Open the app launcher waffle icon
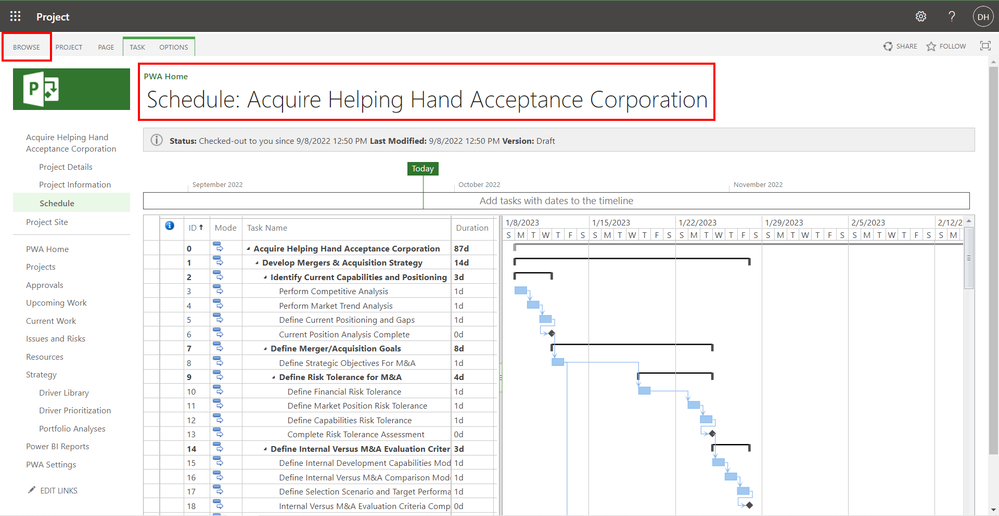Viewport: 999px width, 516px height. [15, 17]
